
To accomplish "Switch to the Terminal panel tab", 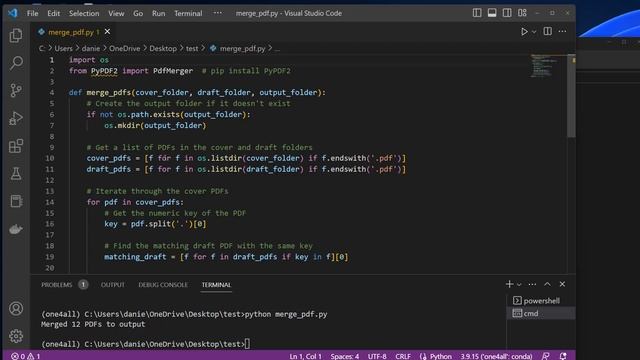I will coord(216,284).
